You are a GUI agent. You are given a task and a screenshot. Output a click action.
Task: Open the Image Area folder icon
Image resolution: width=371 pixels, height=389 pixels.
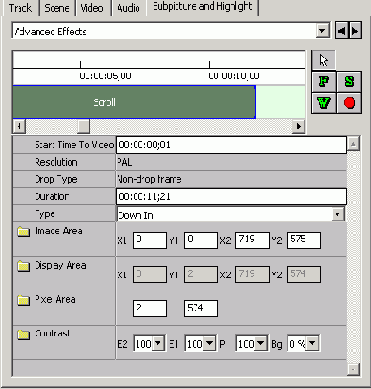tap(24, 231)
